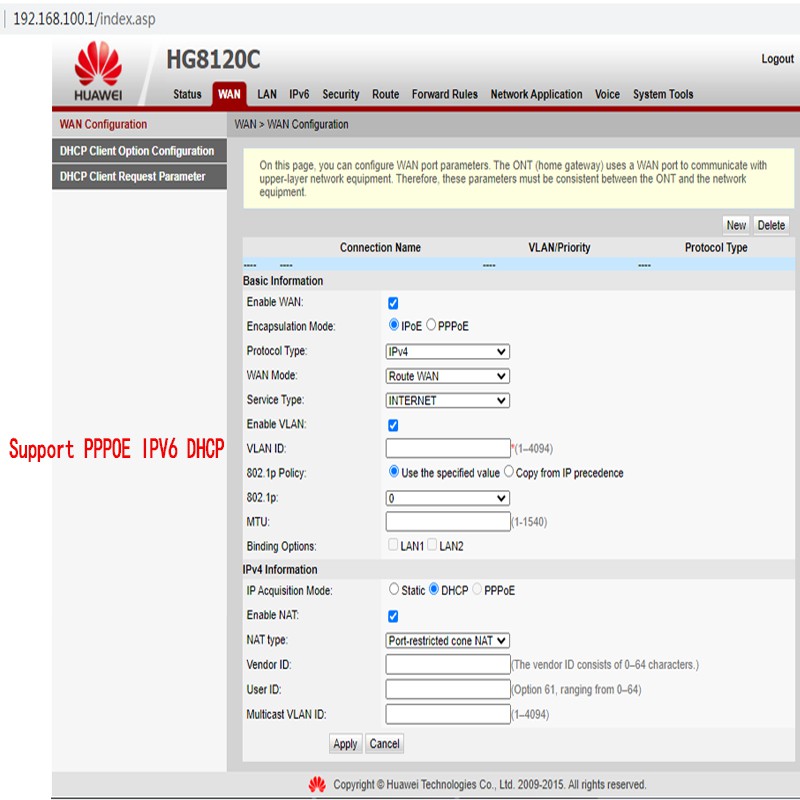The image size is (800, 800).
Task: Switch to the IPv6 tab
Action: pyautogui.click(x=299, y=94)
